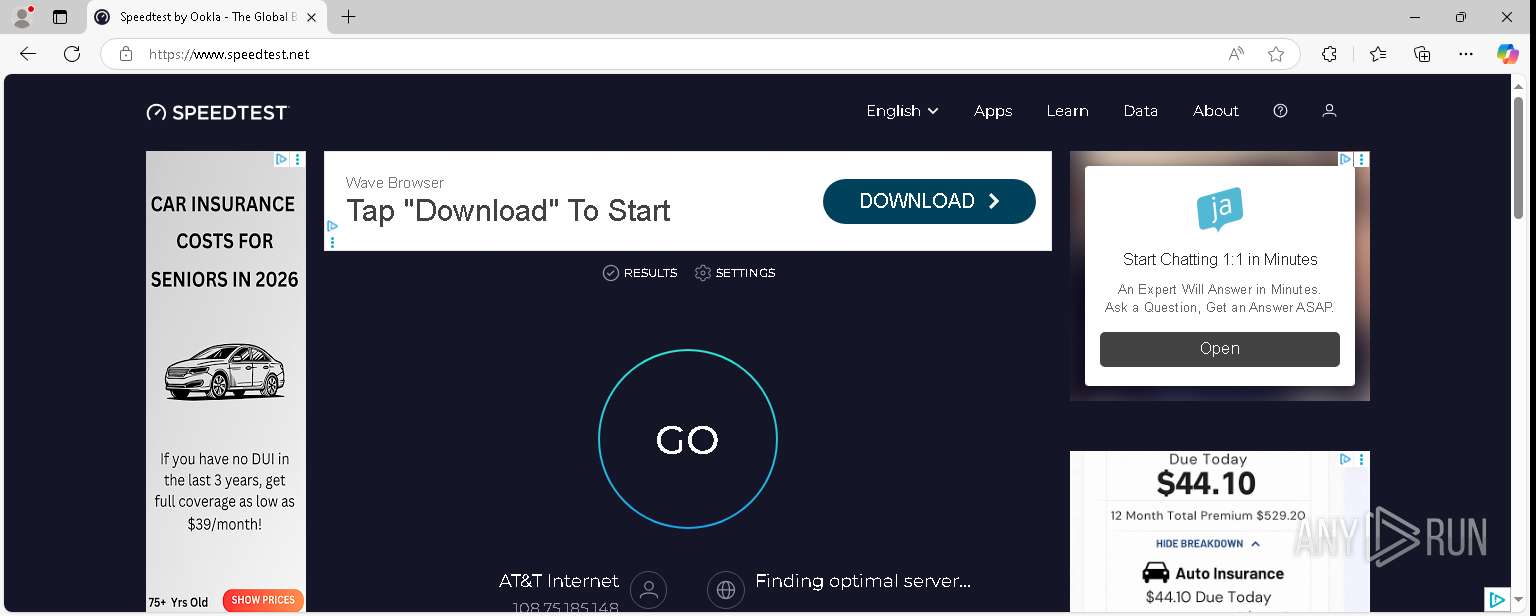Screen dimensions: 1536x616
Task: Open browser extensions icon
Action: (x=1329, y=54)
